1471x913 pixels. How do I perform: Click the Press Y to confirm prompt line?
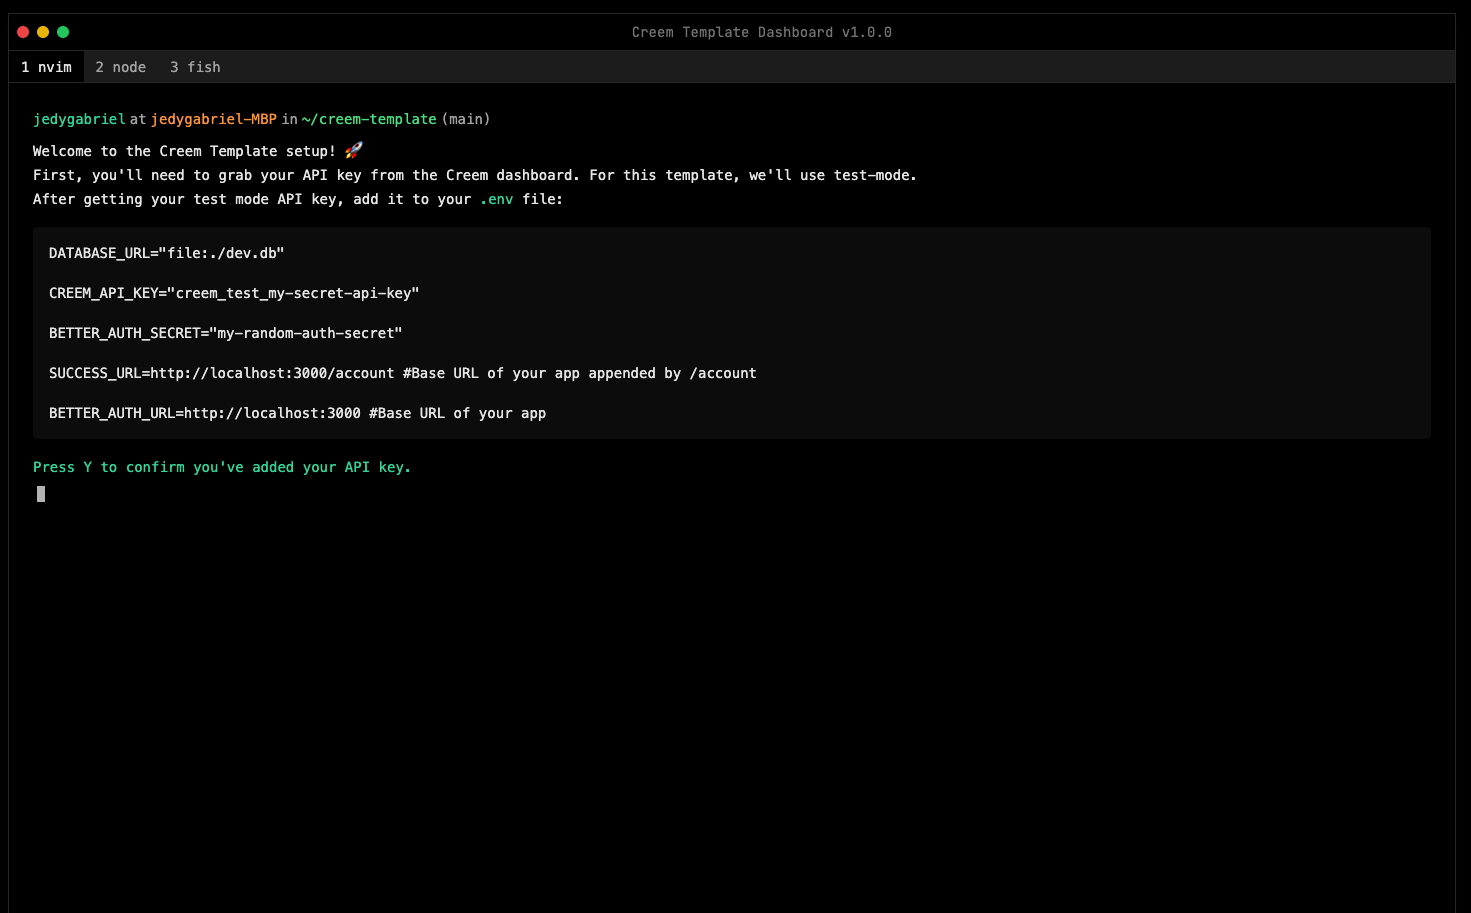[222, 467]
